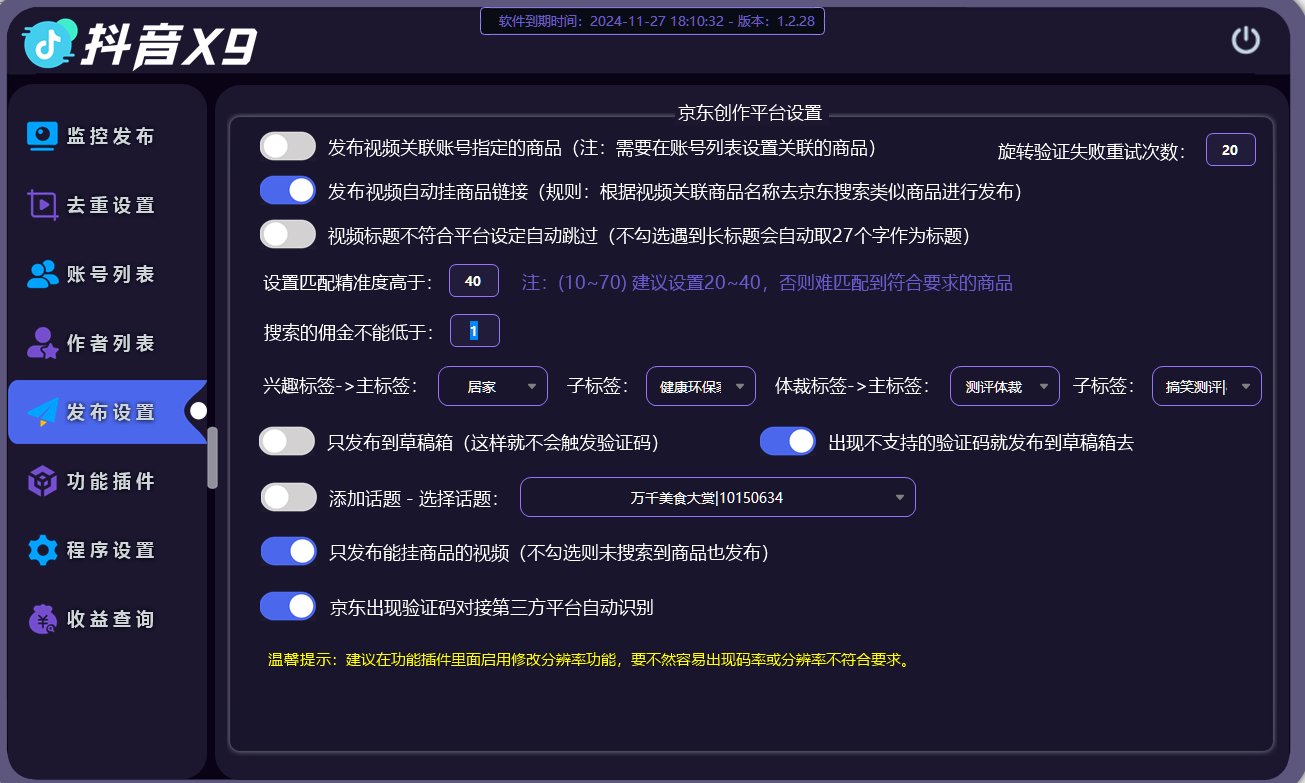Open the 功能插件 menu label
Image resolution: width=1305 pixels, height=783 pixels.
click(x=111, y=481)
